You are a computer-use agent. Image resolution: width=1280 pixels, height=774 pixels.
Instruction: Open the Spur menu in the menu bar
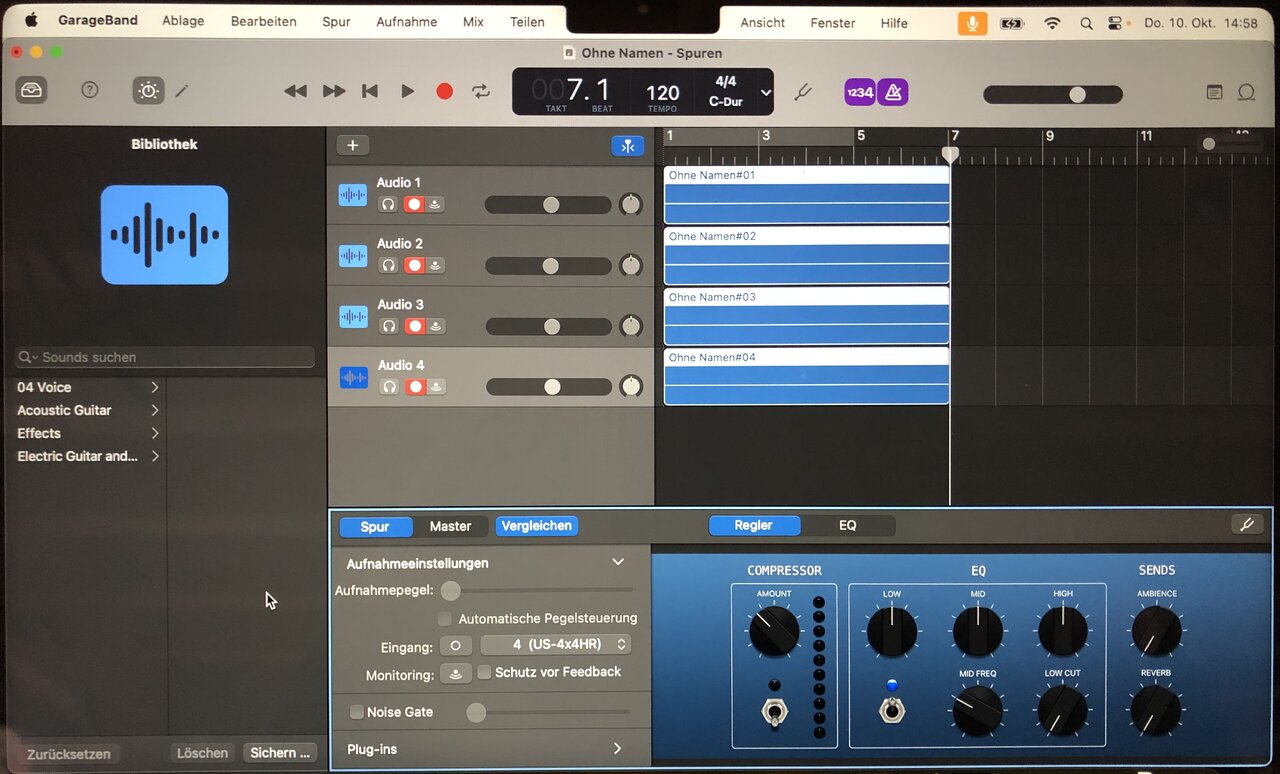(336, 21)
